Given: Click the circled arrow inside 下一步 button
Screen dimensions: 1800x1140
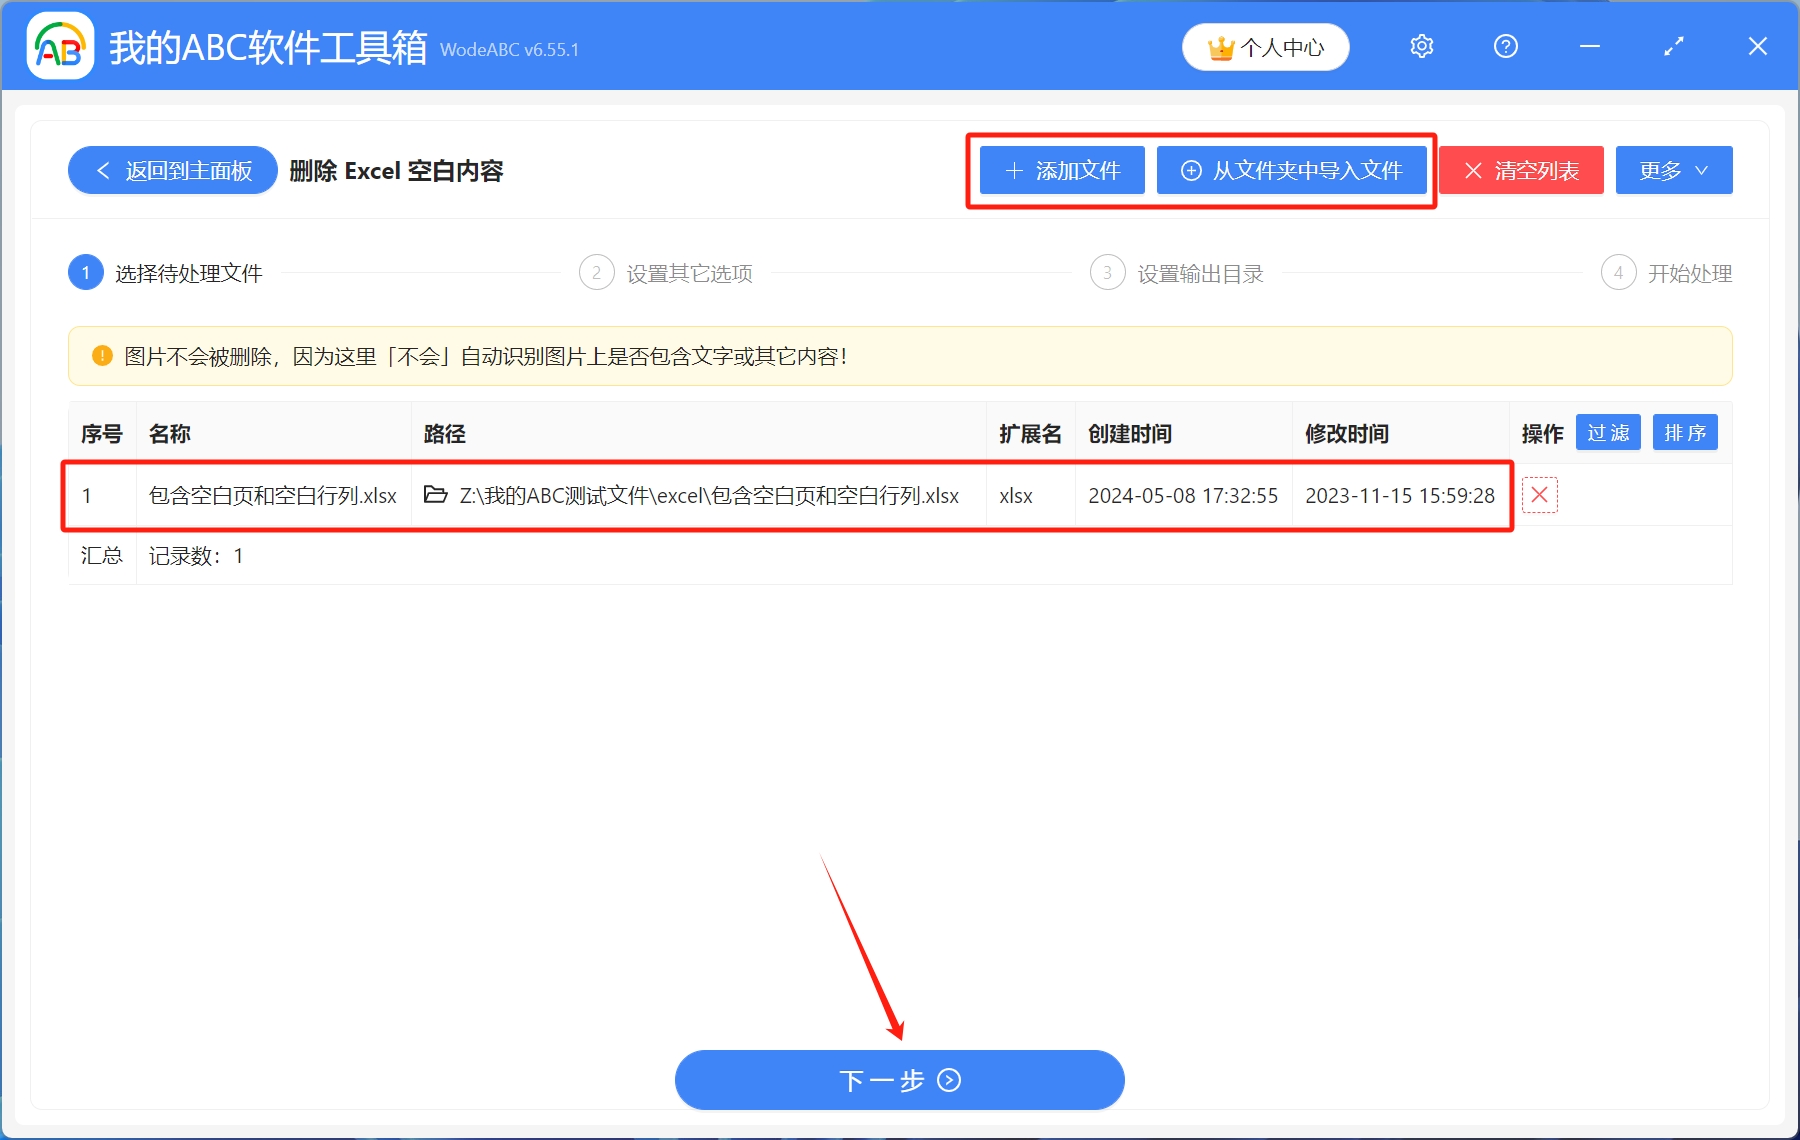Looking at the screenshot, I should pyautogui.click(x=948, y=1080).
